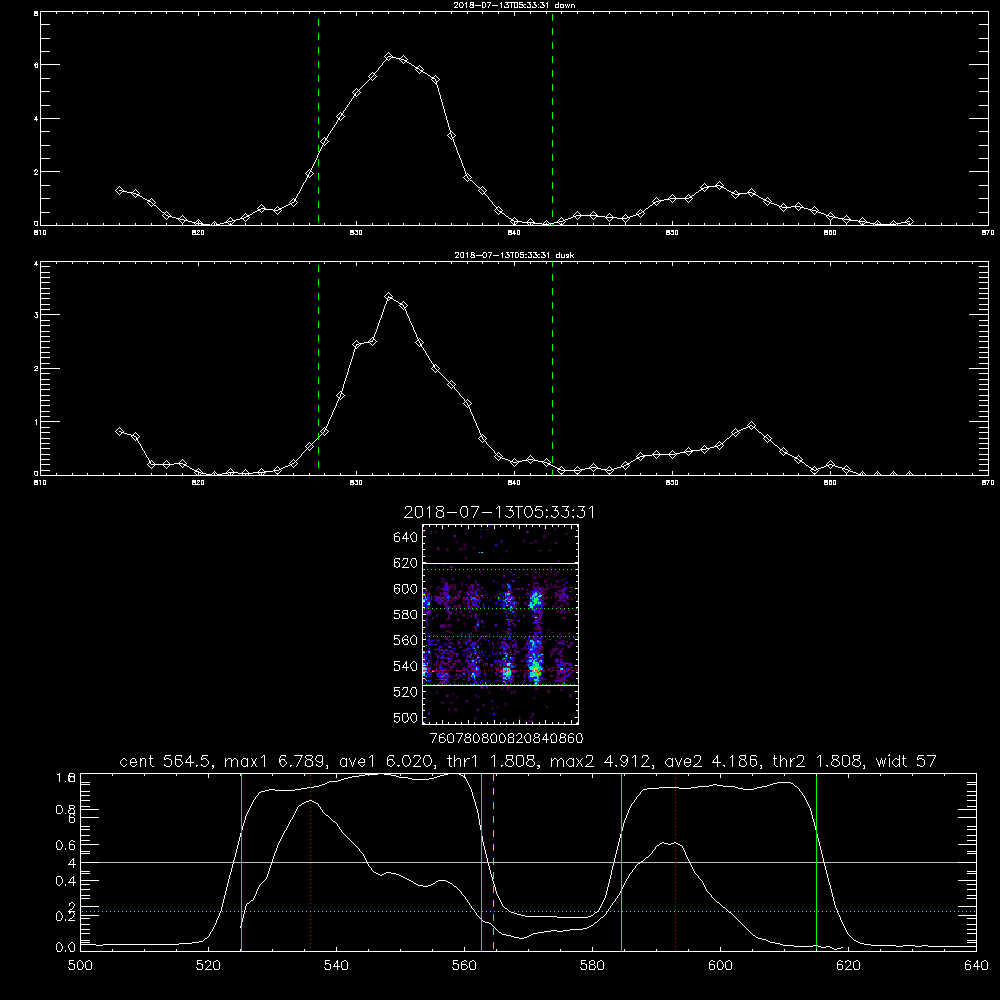Click heatmap y-axis label 580
The image size is (1000, 1000).
click(x=406, y=615)
